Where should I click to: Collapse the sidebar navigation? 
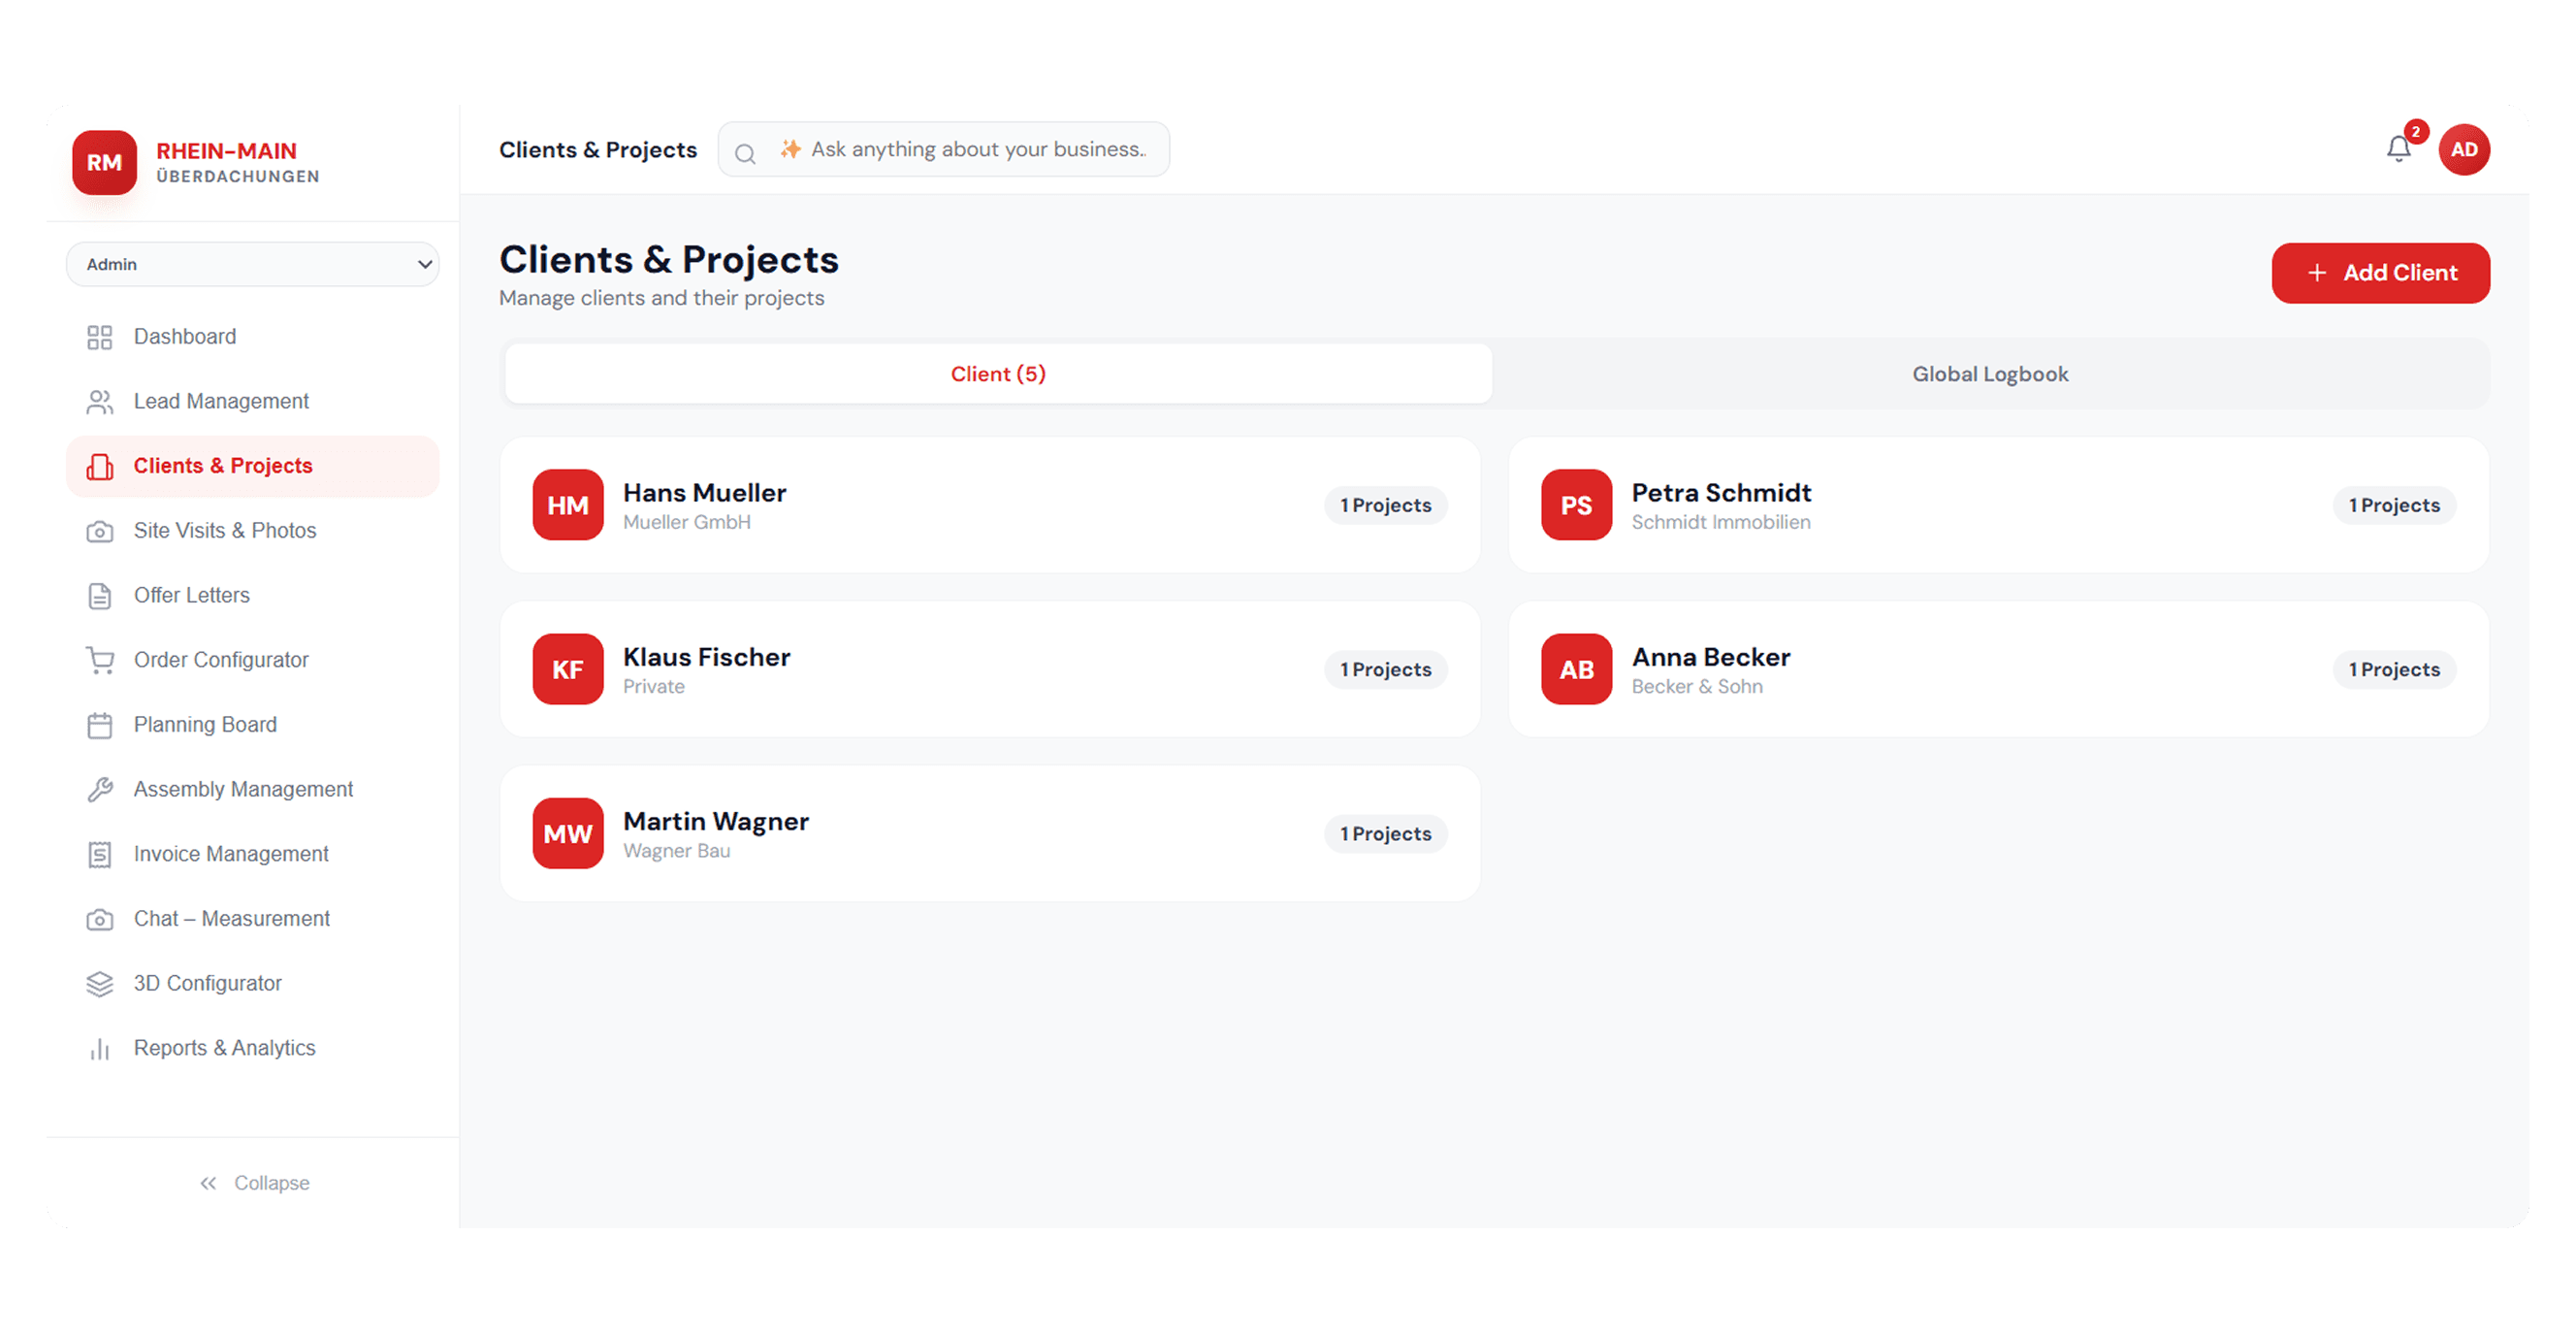click(x=254, y=1183)
